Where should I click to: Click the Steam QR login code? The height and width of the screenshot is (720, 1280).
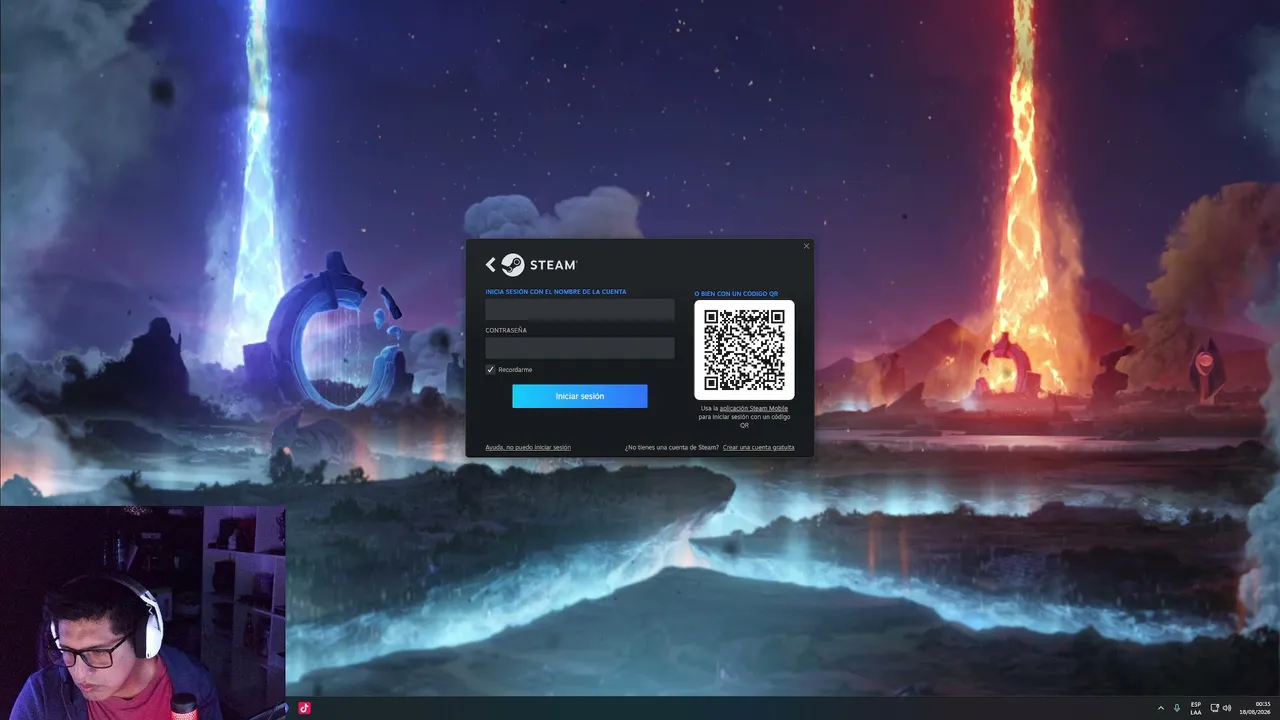pyautogui.click(x=744, y=350)
